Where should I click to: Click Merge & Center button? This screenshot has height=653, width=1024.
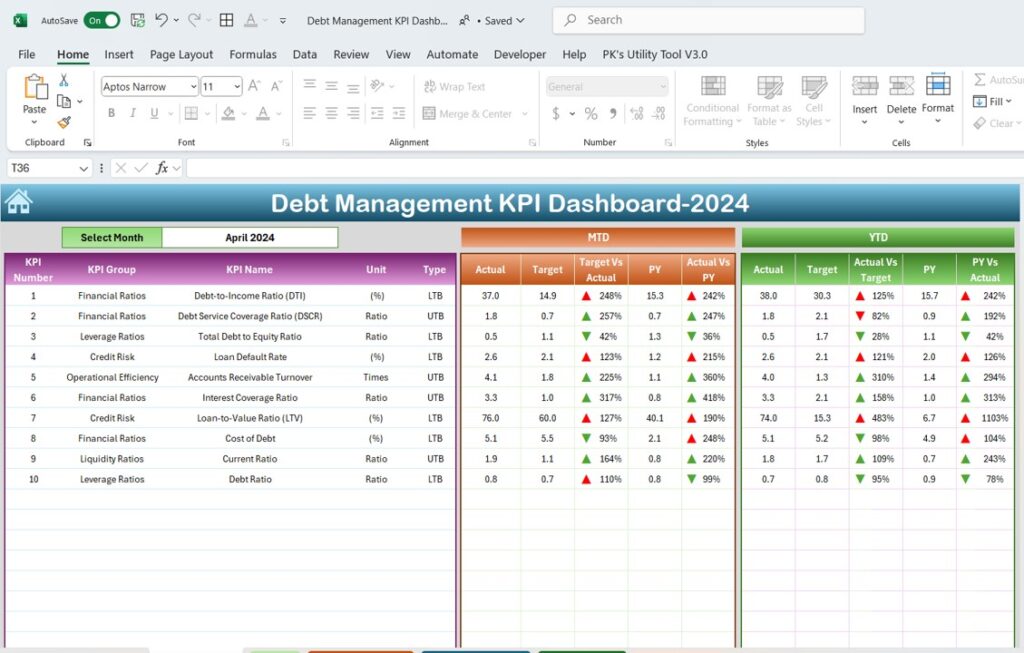tap(468, 114)
